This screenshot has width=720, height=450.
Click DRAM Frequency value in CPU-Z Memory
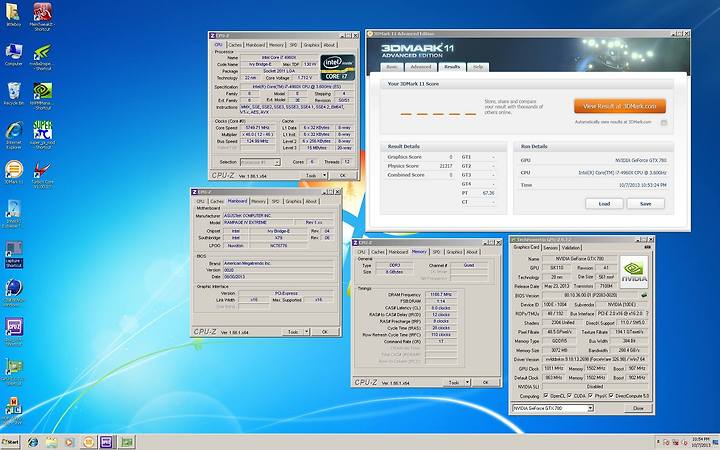coord(441,294)
